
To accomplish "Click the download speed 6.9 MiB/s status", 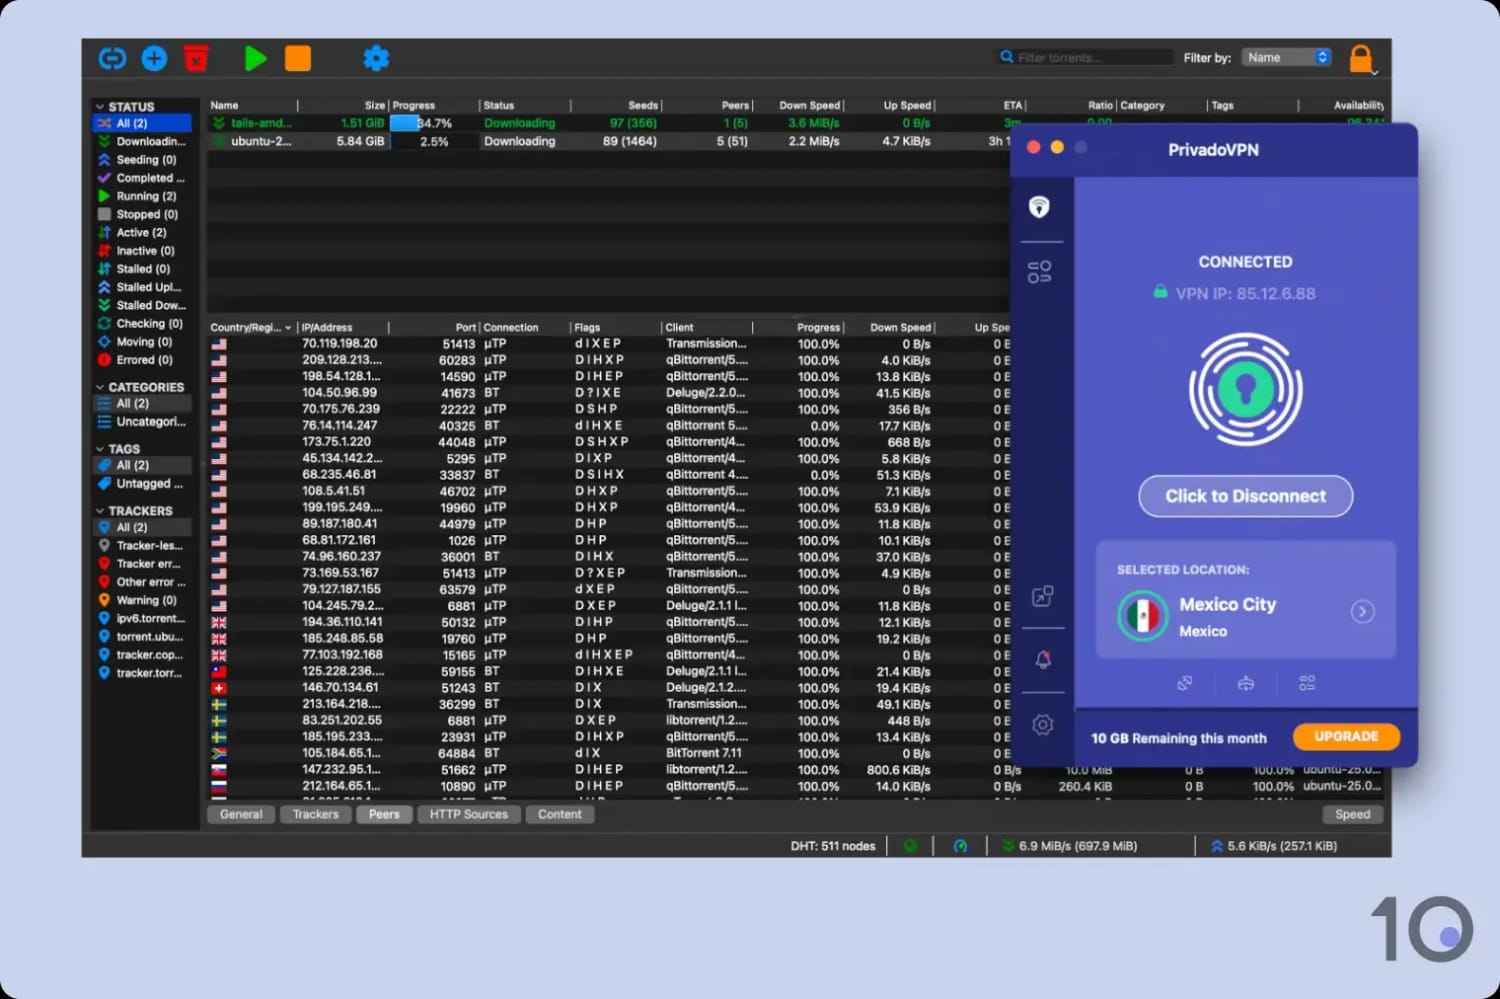I will click(x=1070, y=846).
